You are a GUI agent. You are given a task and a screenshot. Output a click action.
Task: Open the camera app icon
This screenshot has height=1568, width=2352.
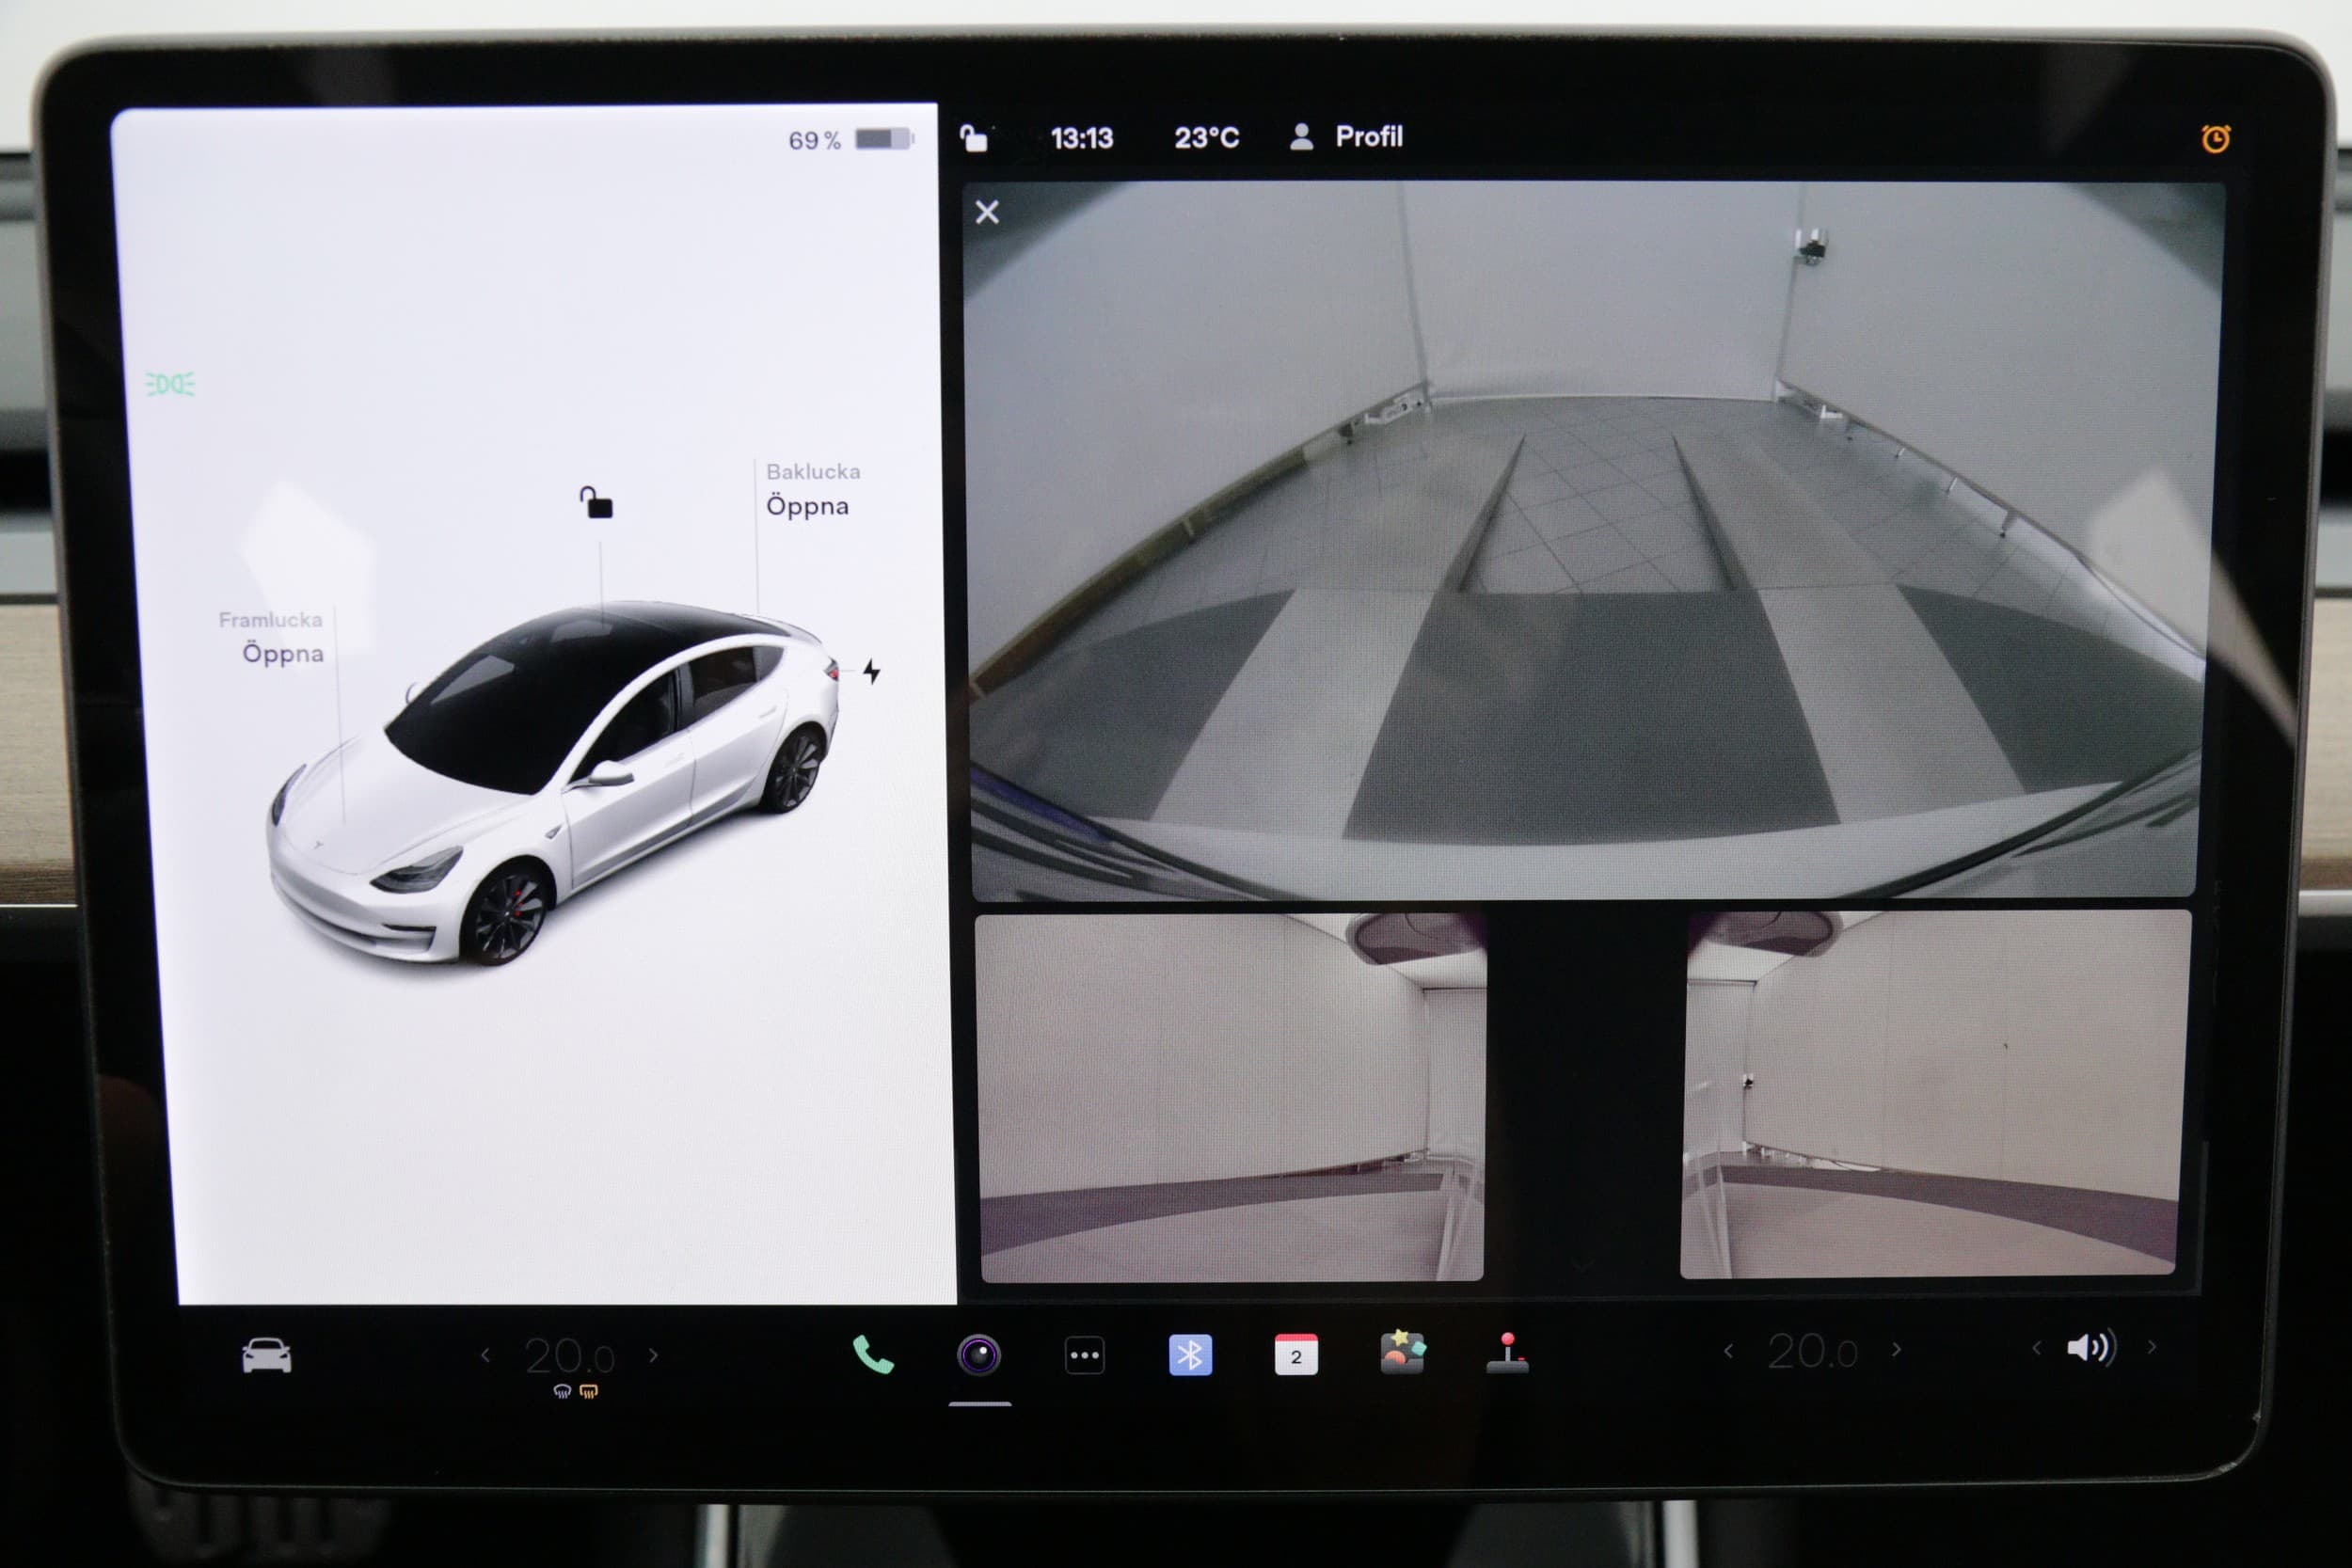(979, 1356)
